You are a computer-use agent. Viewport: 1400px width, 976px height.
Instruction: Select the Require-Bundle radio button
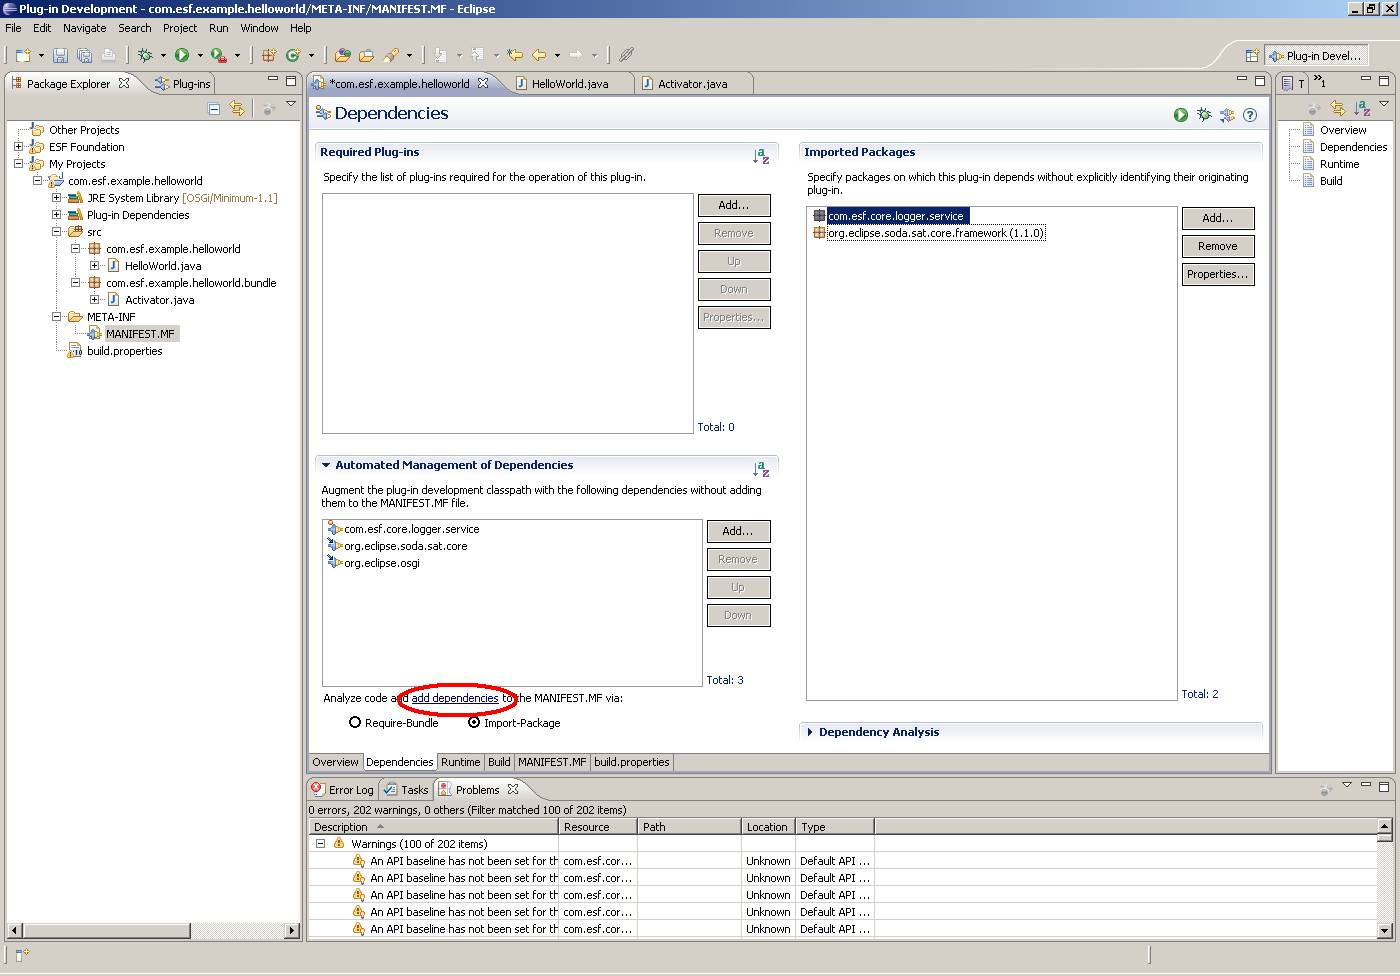pos(355,722)
